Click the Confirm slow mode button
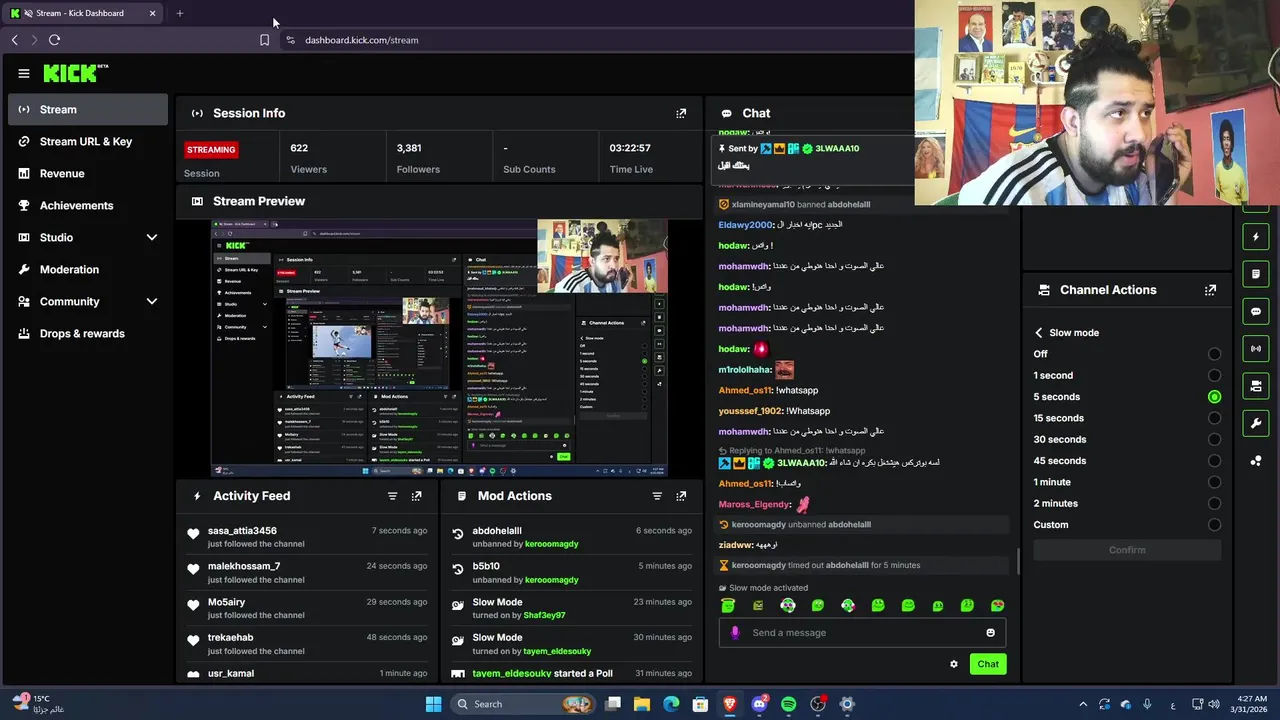 pos(1127,550)
